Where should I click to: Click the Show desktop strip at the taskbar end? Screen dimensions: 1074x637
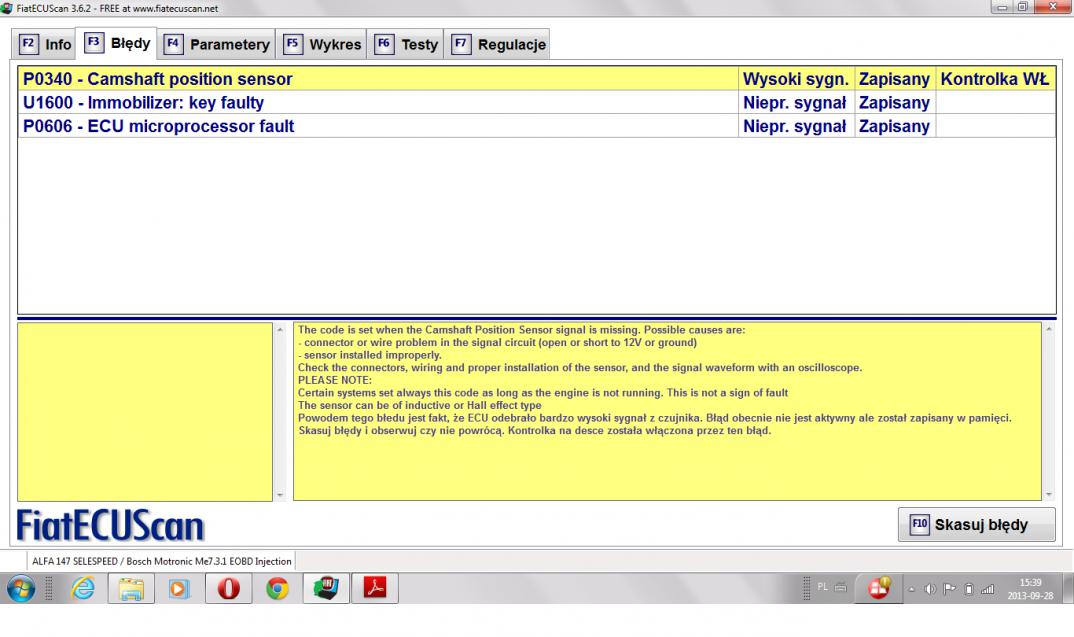tap(1069, 588)
